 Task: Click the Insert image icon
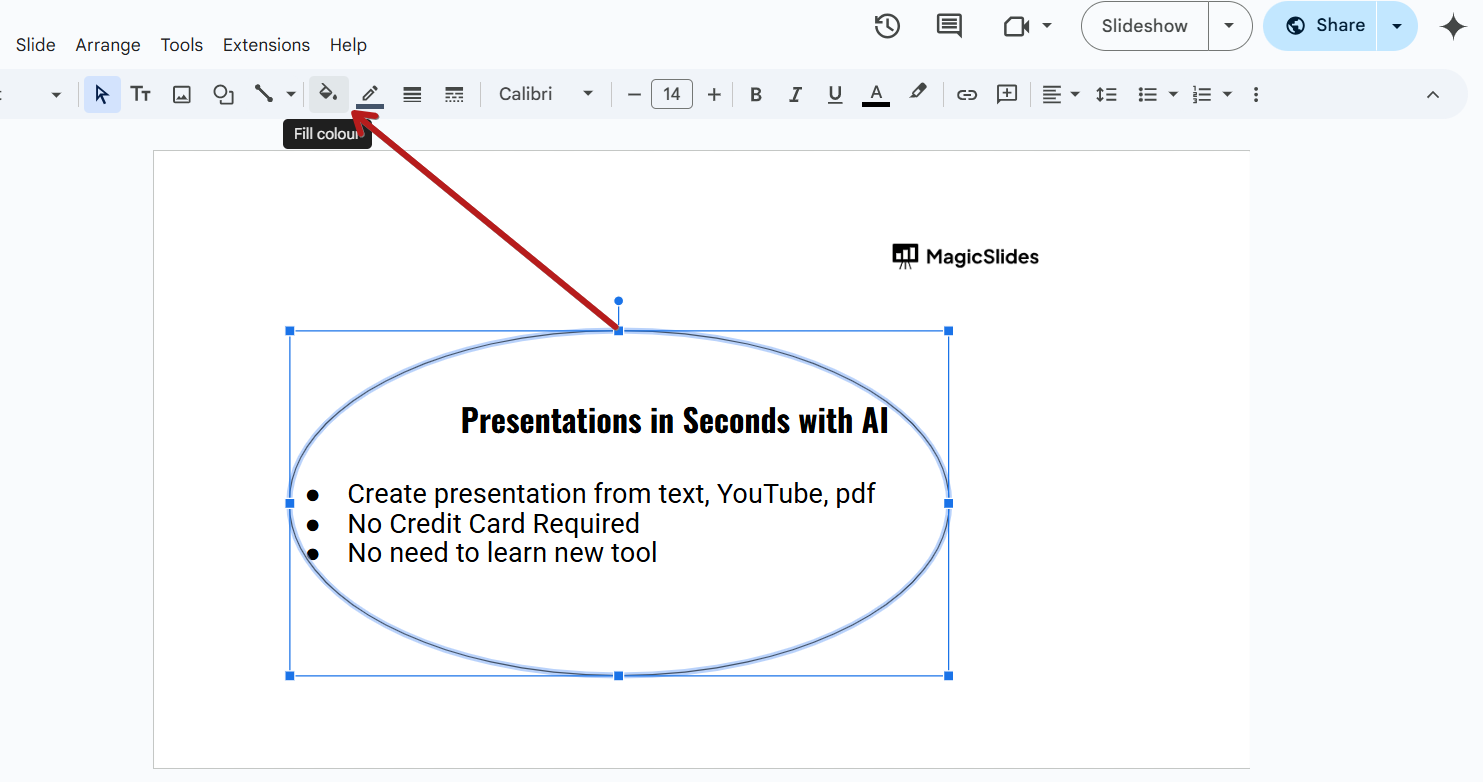pyautogui.click(x=181, y=94)
